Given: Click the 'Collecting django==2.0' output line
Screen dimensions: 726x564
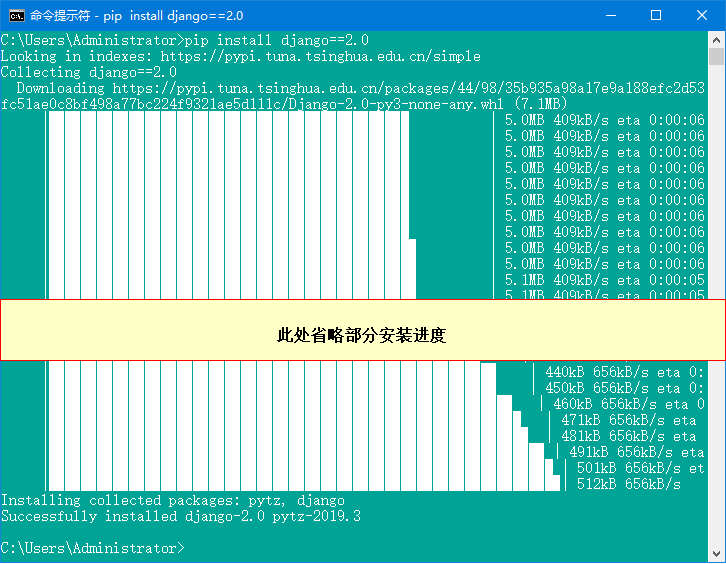Looking at the screenshot, I should tap(89, 72).
